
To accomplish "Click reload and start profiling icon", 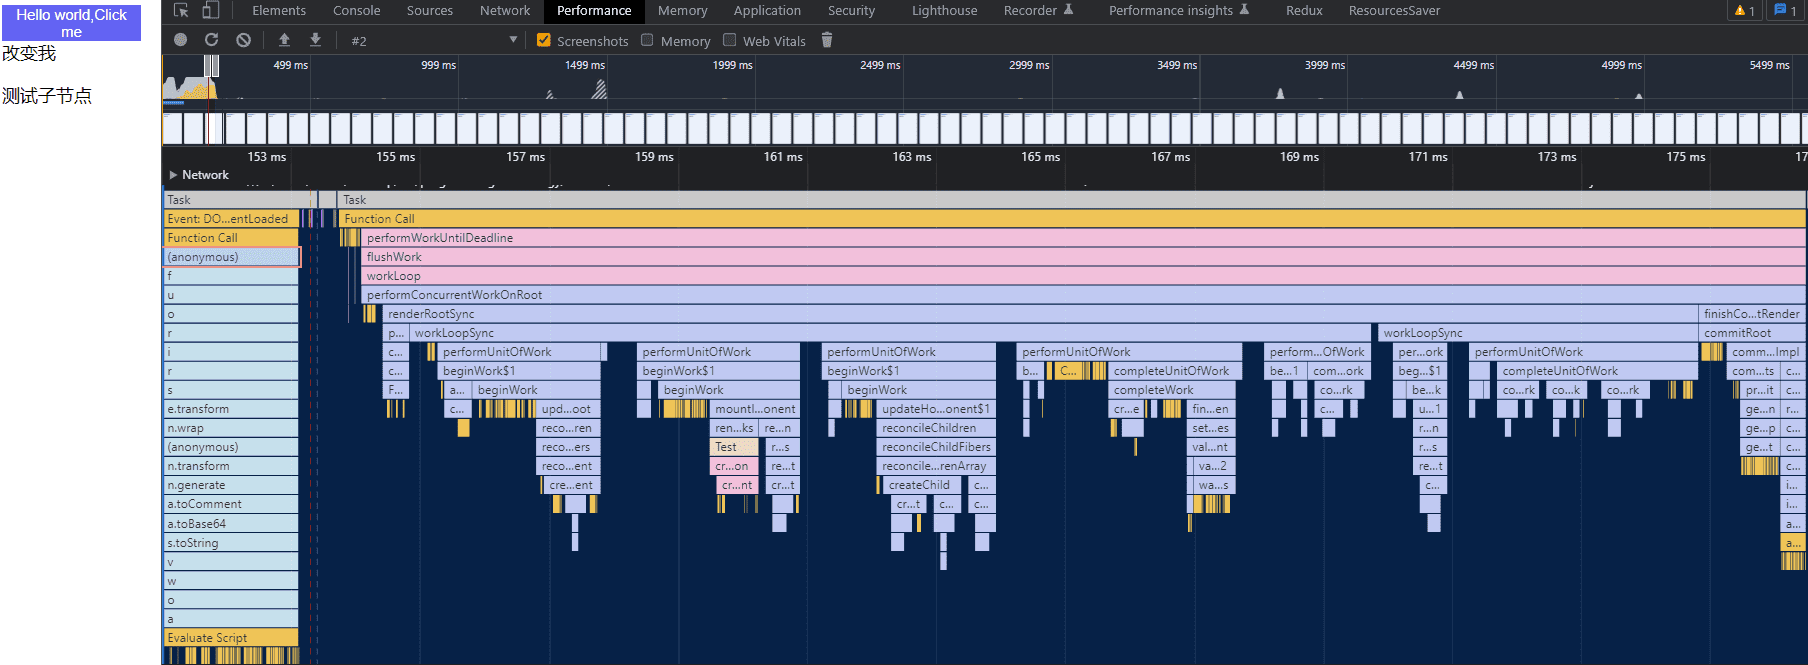I will pos(211,40).
